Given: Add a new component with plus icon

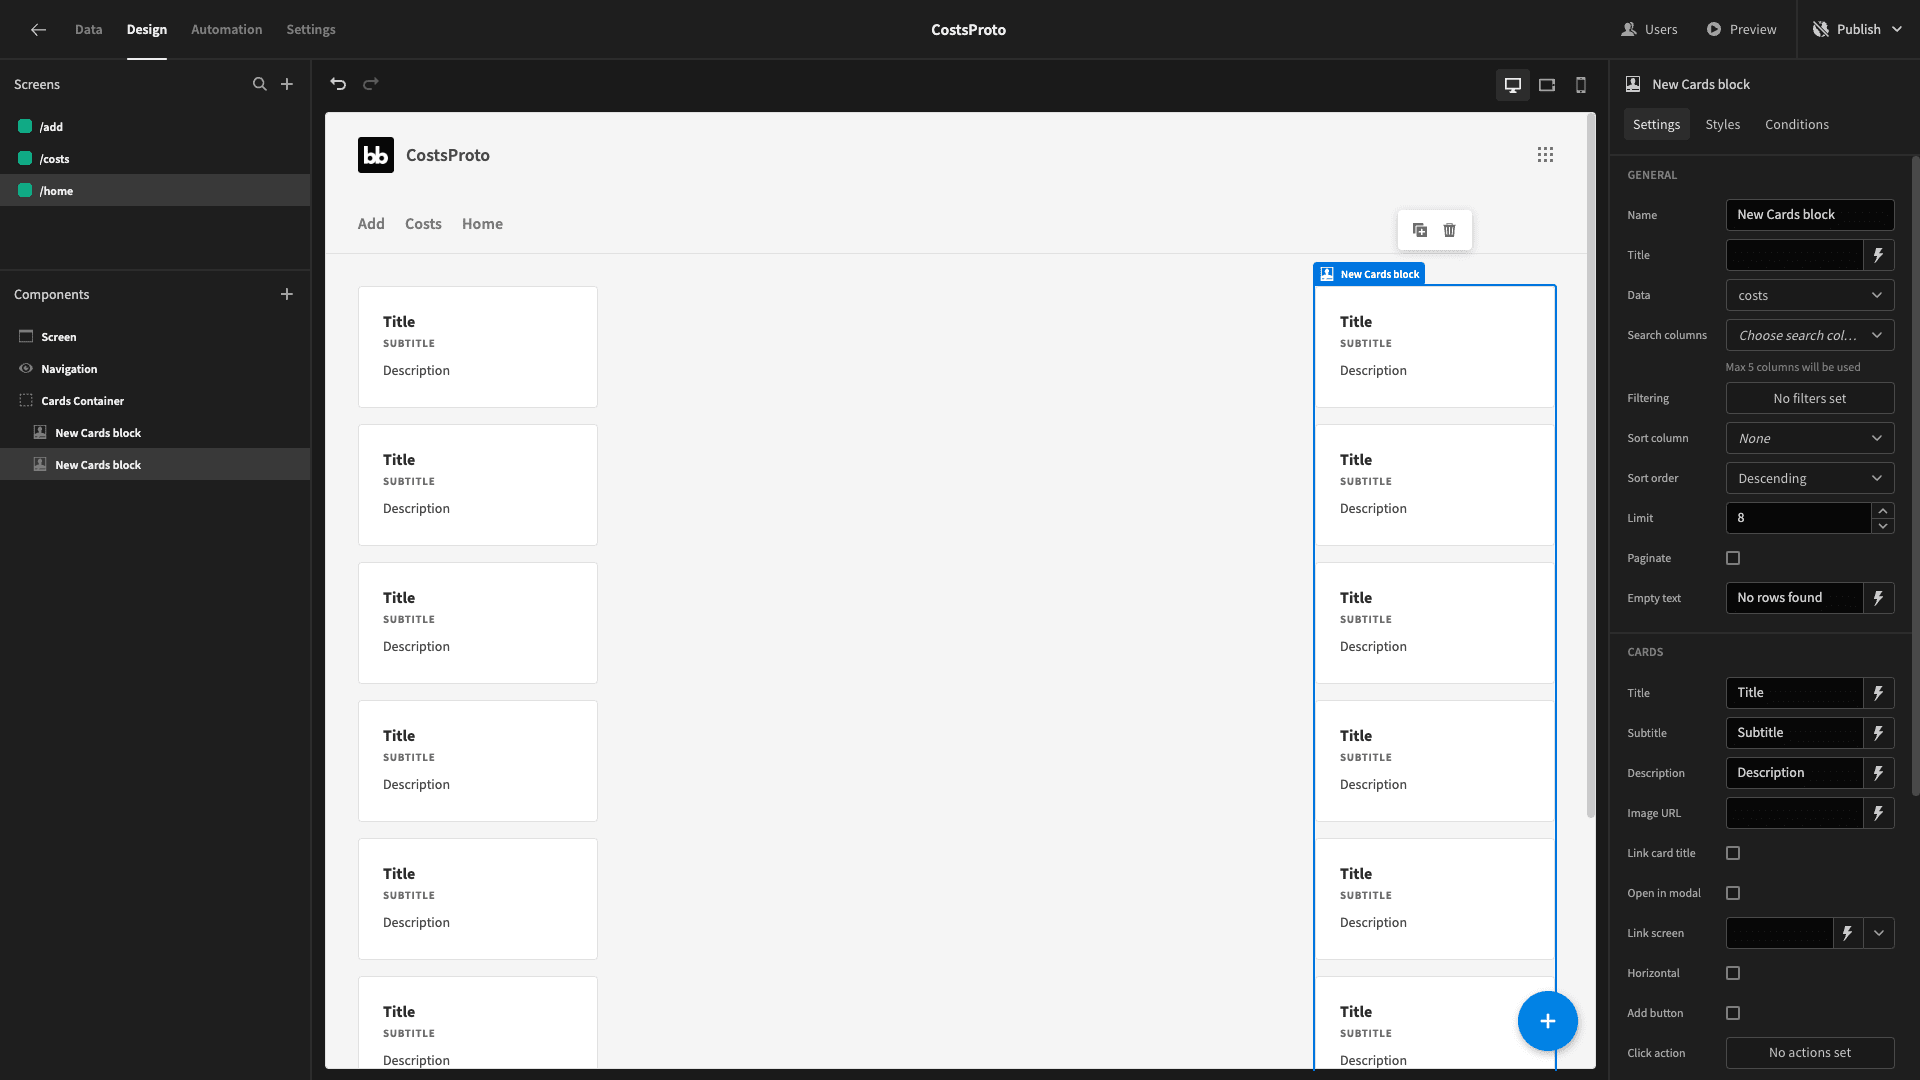Looking at the screenshot, I should click(x=287, y=294).
